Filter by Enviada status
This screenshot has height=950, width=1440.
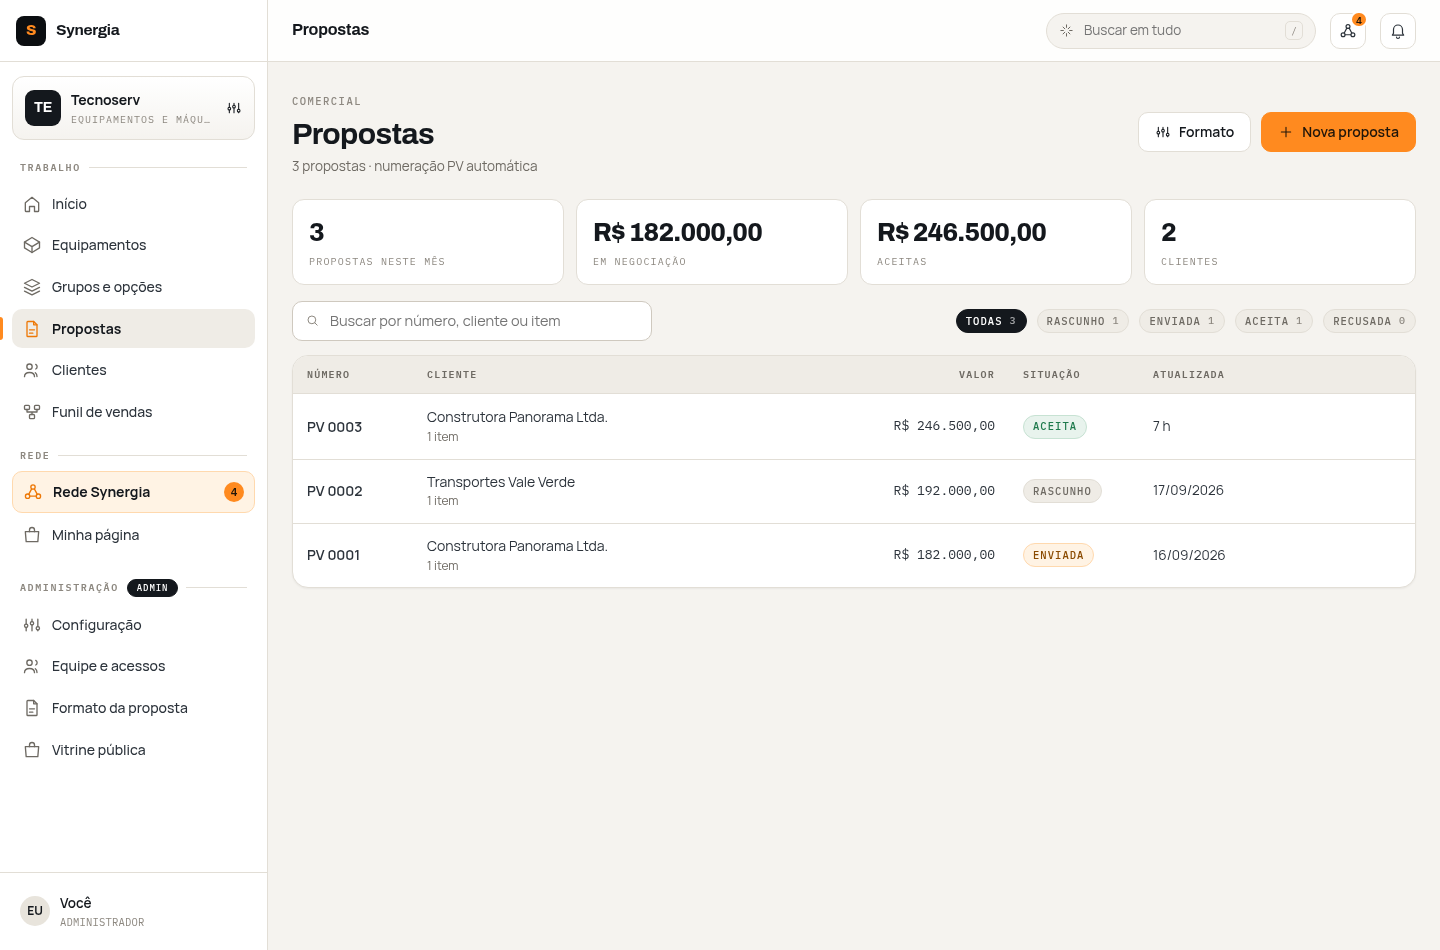coord(1182,321)
